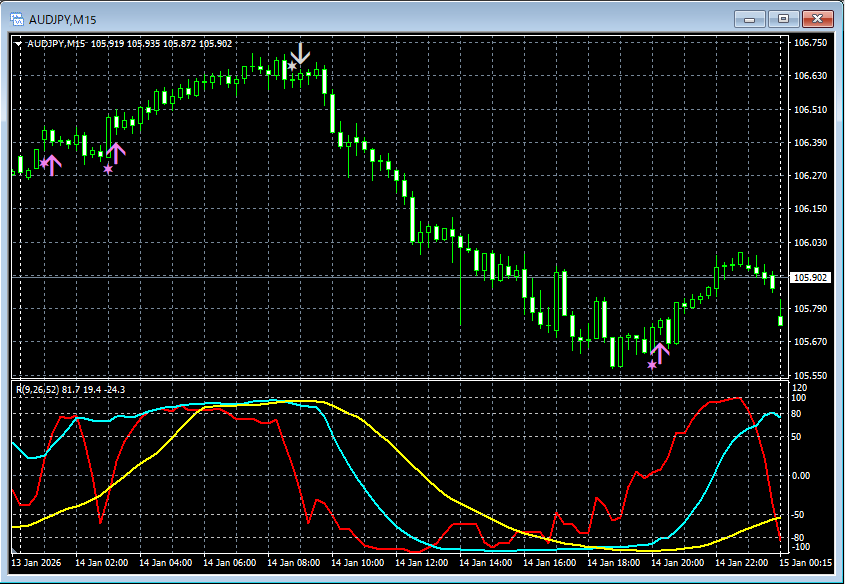Image resolution: width=846 pixels, height=584 pixels.
Task: Click pink up arrow near 14 Jan 20:00
Action: 660,352
